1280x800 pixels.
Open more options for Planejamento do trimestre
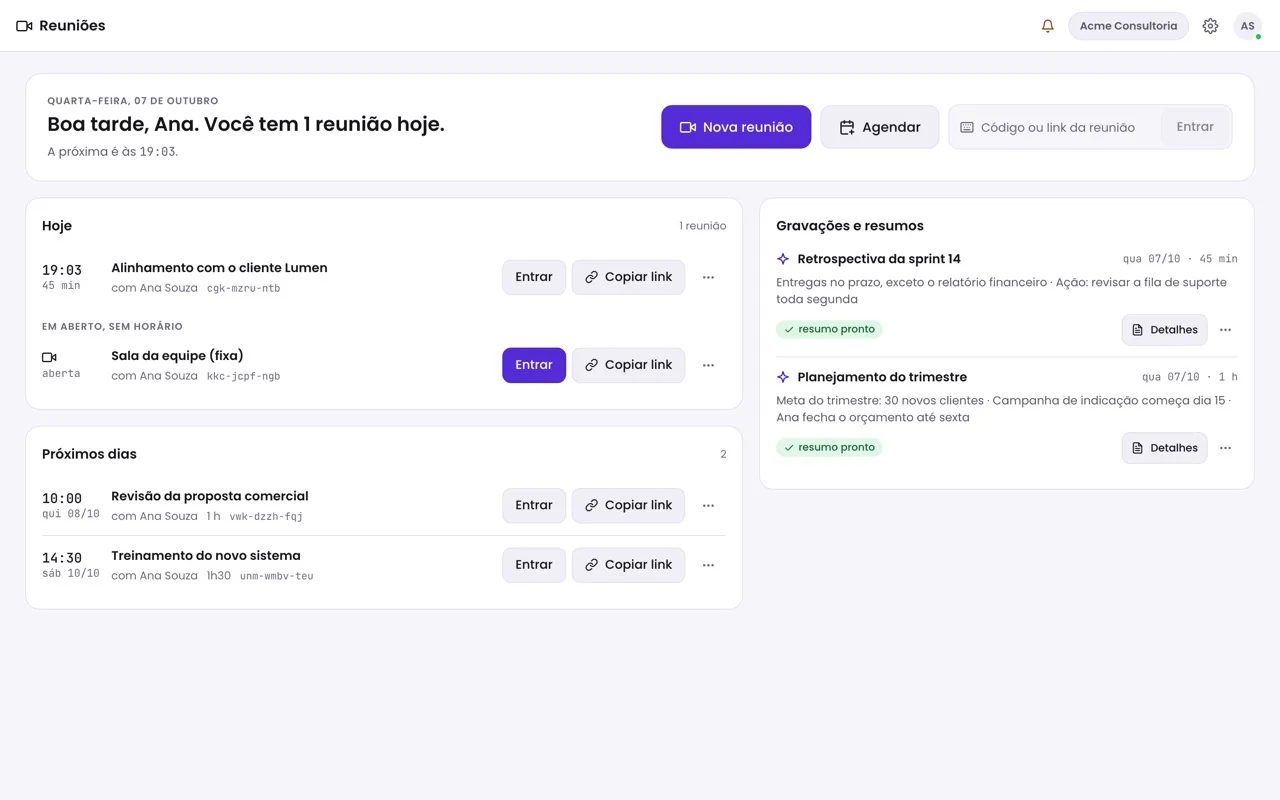pos(1225,448)
